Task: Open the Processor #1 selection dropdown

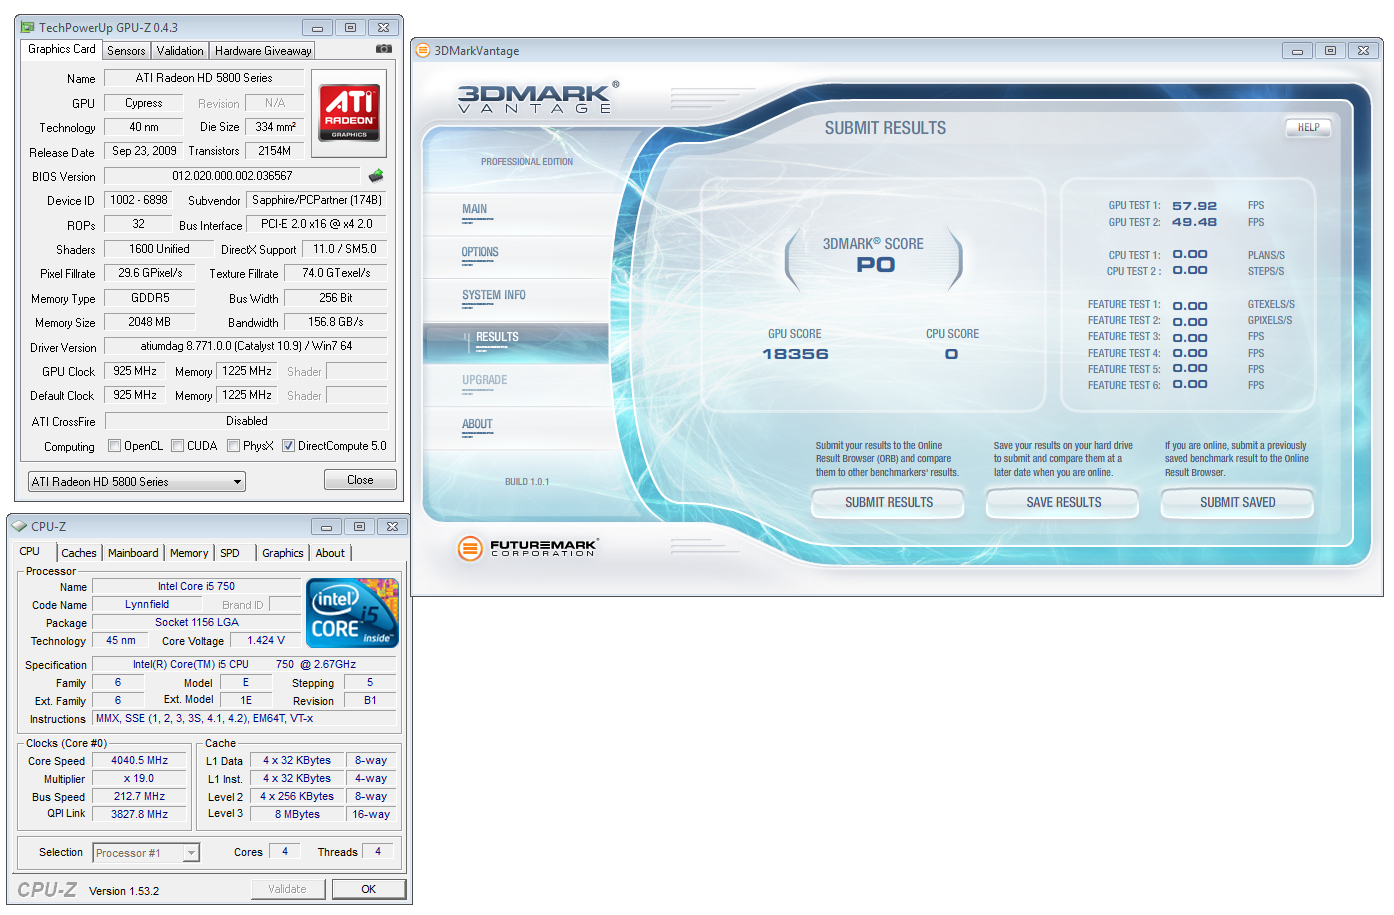Action: (146, 853)
